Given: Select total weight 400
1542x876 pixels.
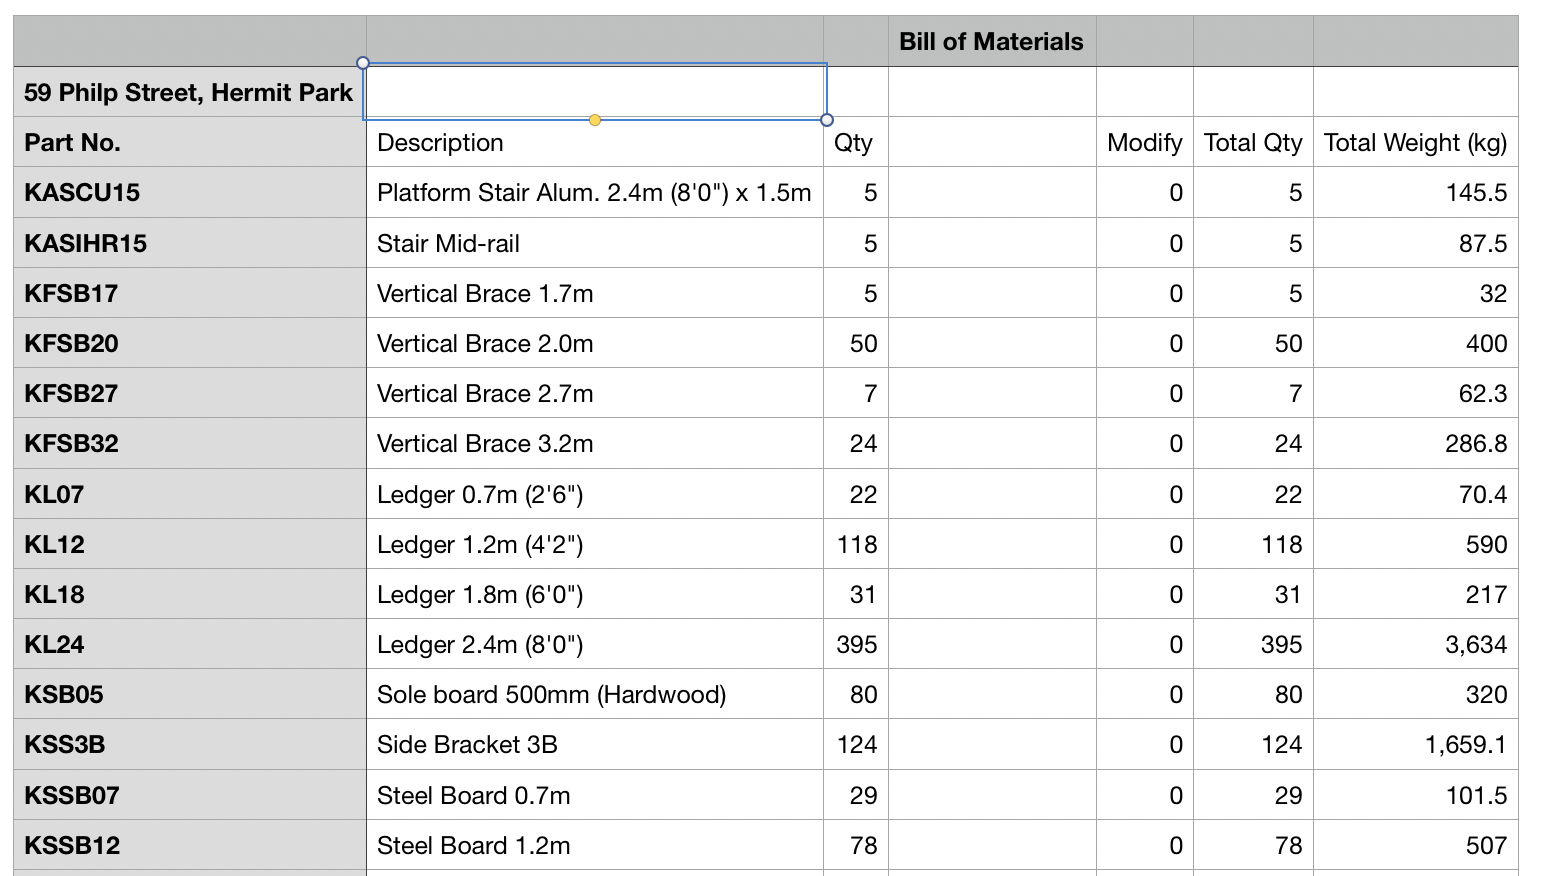Looking at the screenshot, I should click(x=1416, y=343).
